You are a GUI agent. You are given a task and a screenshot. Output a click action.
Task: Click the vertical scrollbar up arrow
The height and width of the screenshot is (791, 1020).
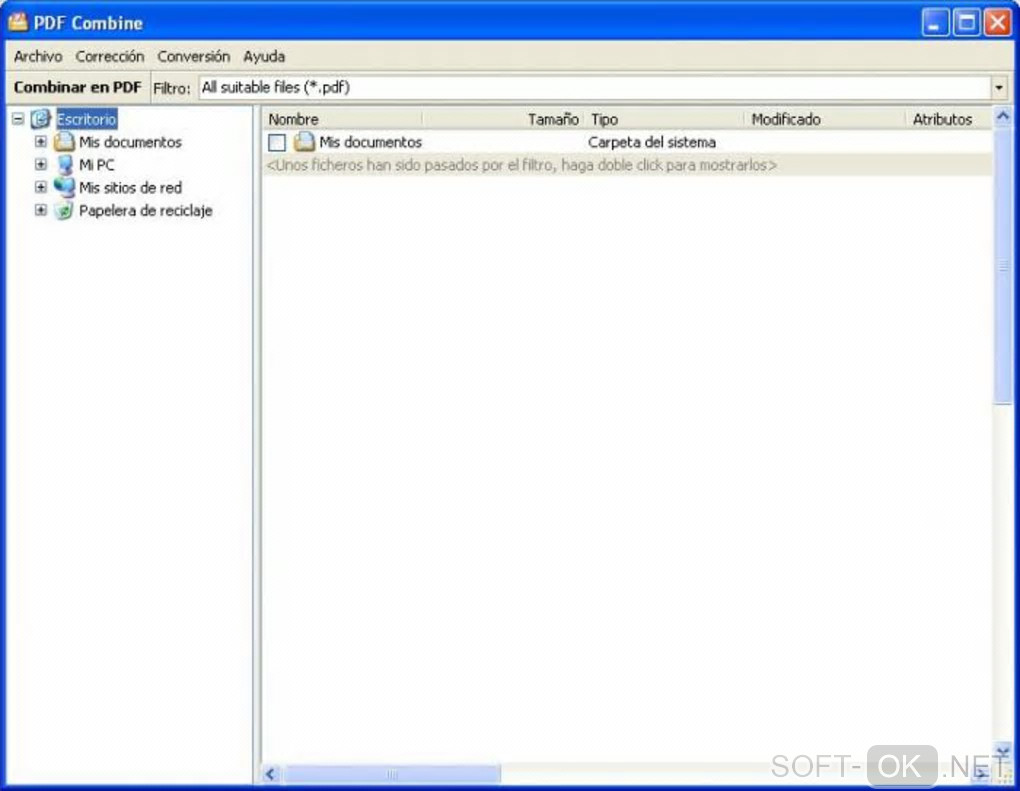[1002, 116]
